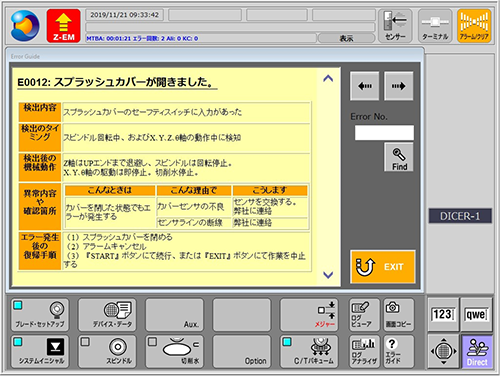Toggle the スピンドル spindle button

click(107, 352)
